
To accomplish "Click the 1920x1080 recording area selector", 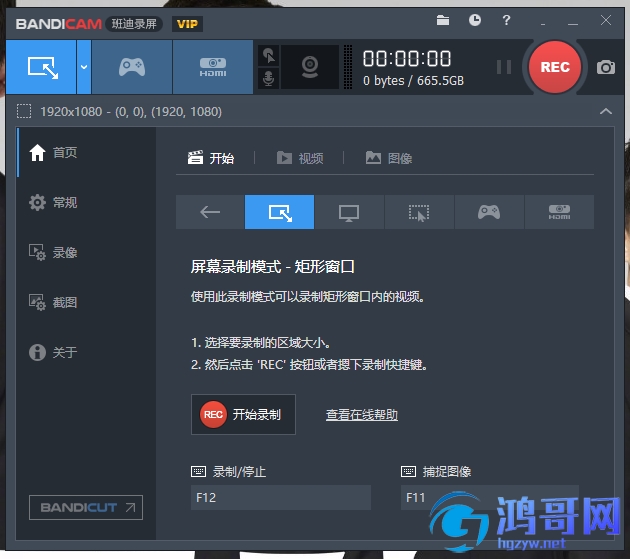I will (119, 111).
